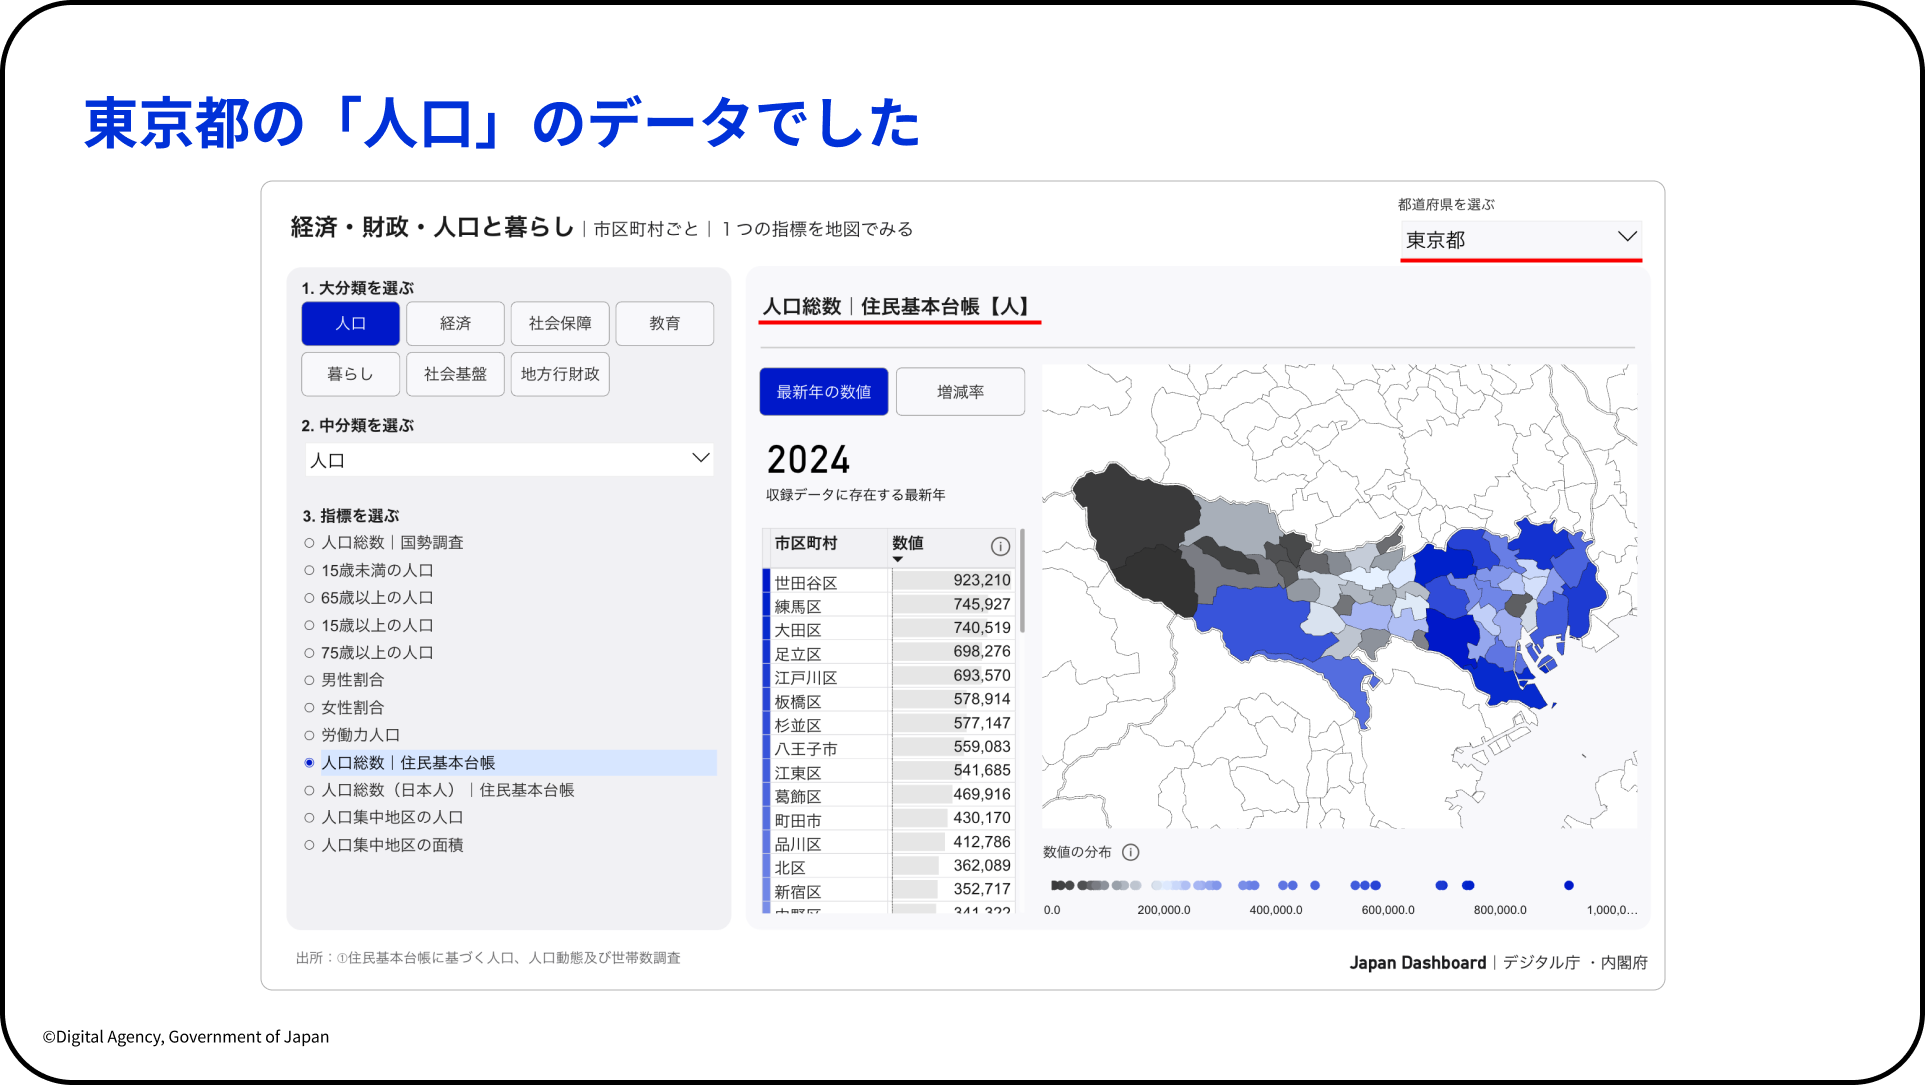Click the 江東区 table row
The image size is (1925, 1085).
889,772
